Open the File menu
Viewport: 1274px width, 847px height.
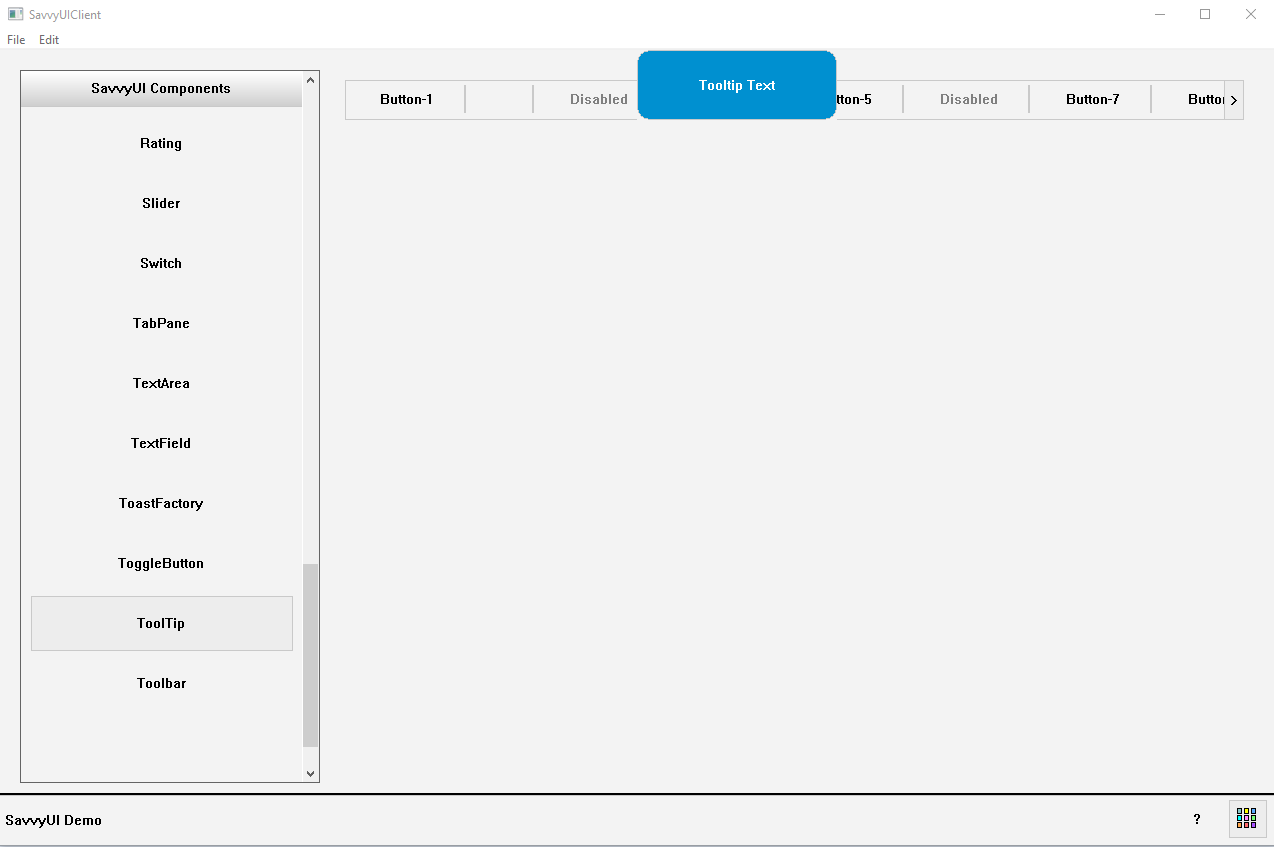[16, 40]
